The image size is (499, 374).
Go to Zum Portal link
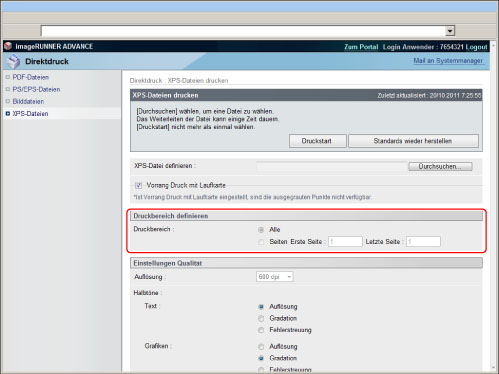click(x=361, y=47)
